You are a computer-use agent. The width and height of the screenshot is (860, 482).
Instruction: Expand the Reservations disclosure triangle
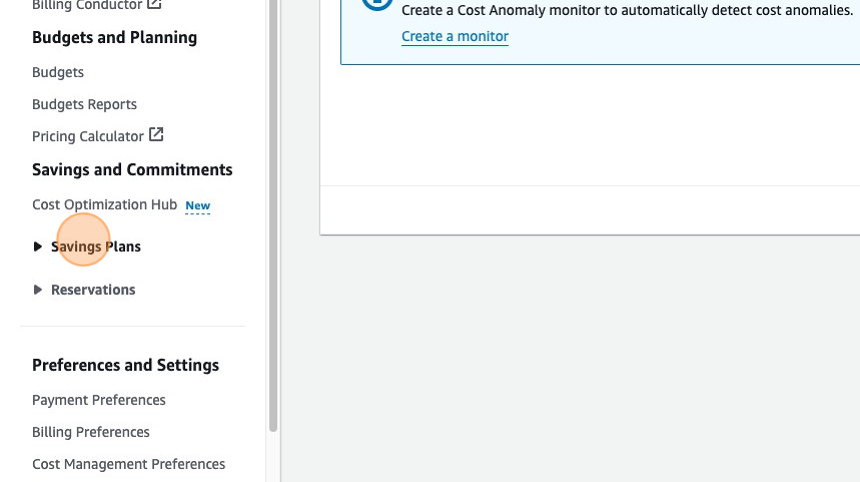pyautogui.click(x=38, y=290)
